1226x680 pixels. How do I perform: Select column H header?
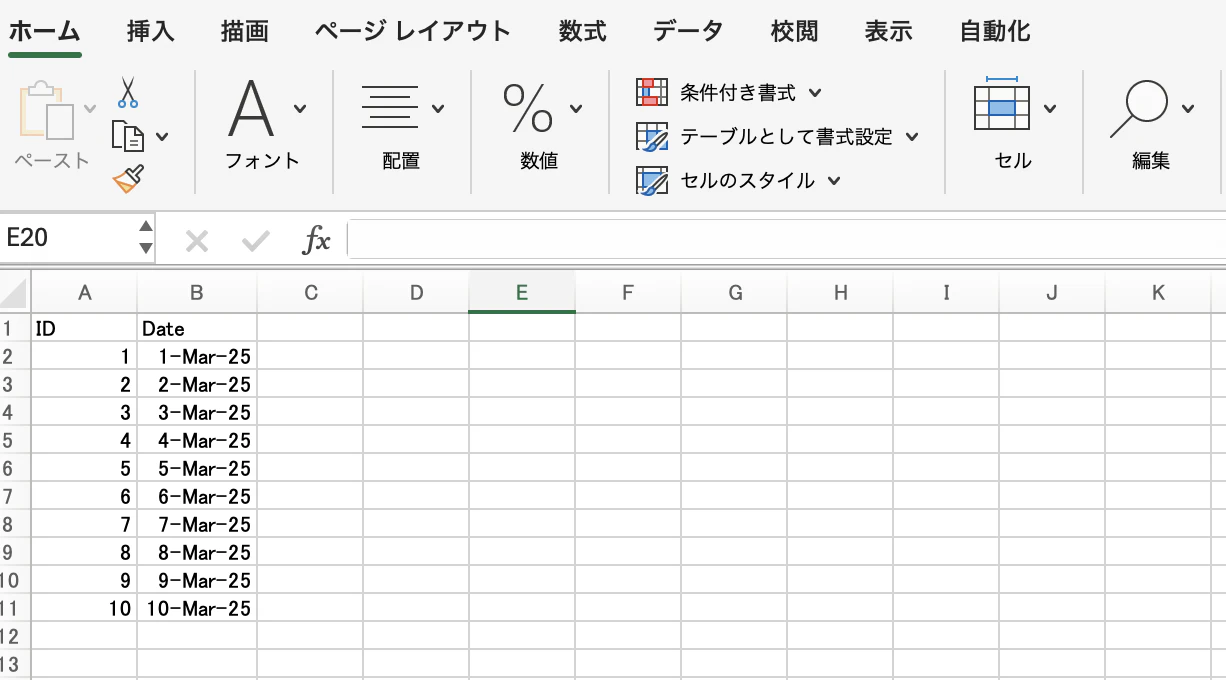tap(840, 293)
